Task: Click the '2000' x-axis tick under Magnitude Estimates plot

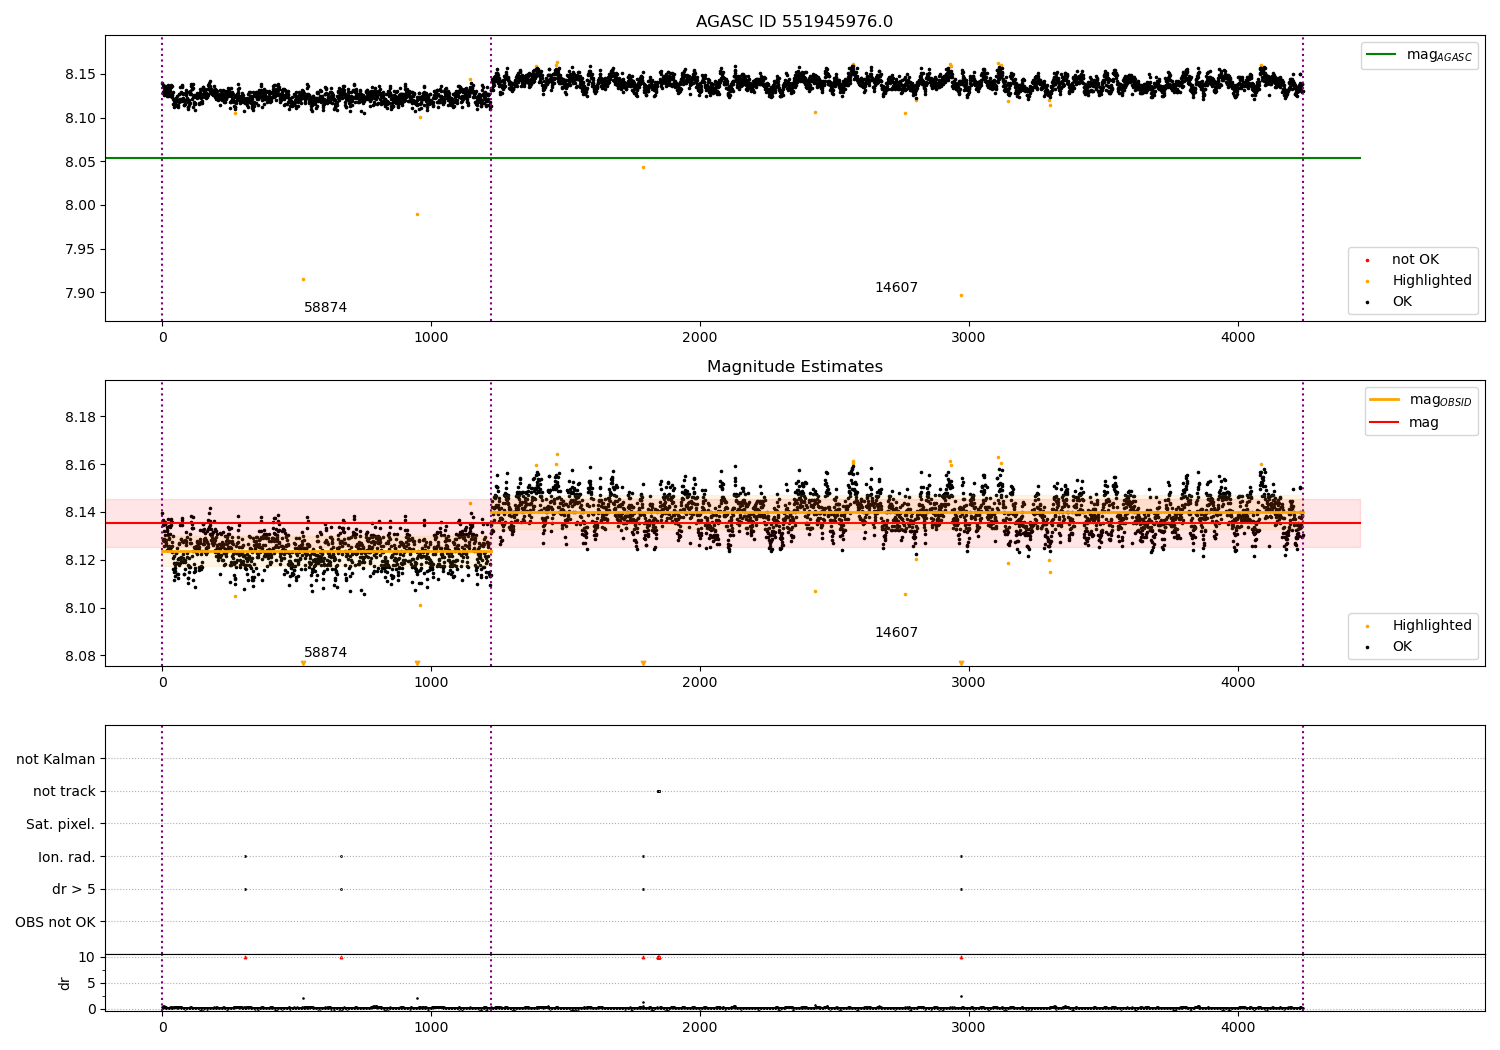Action: 700,683
